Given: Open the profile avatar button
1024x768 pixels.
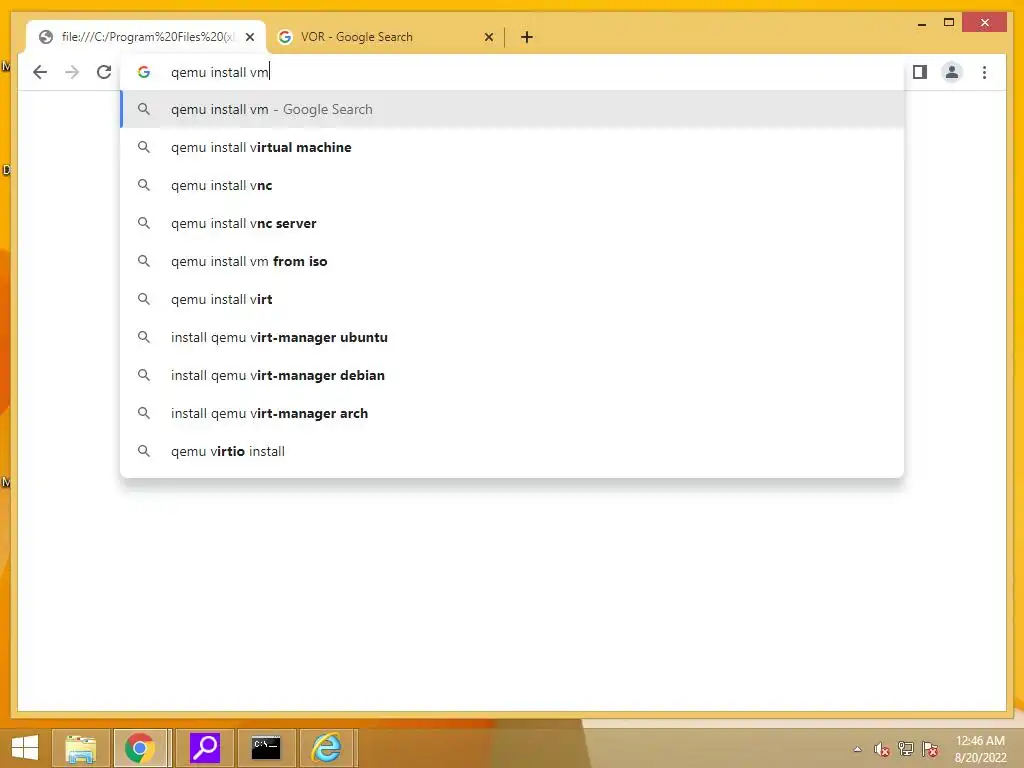Looking at the screenshot, I should coord(952,72).
